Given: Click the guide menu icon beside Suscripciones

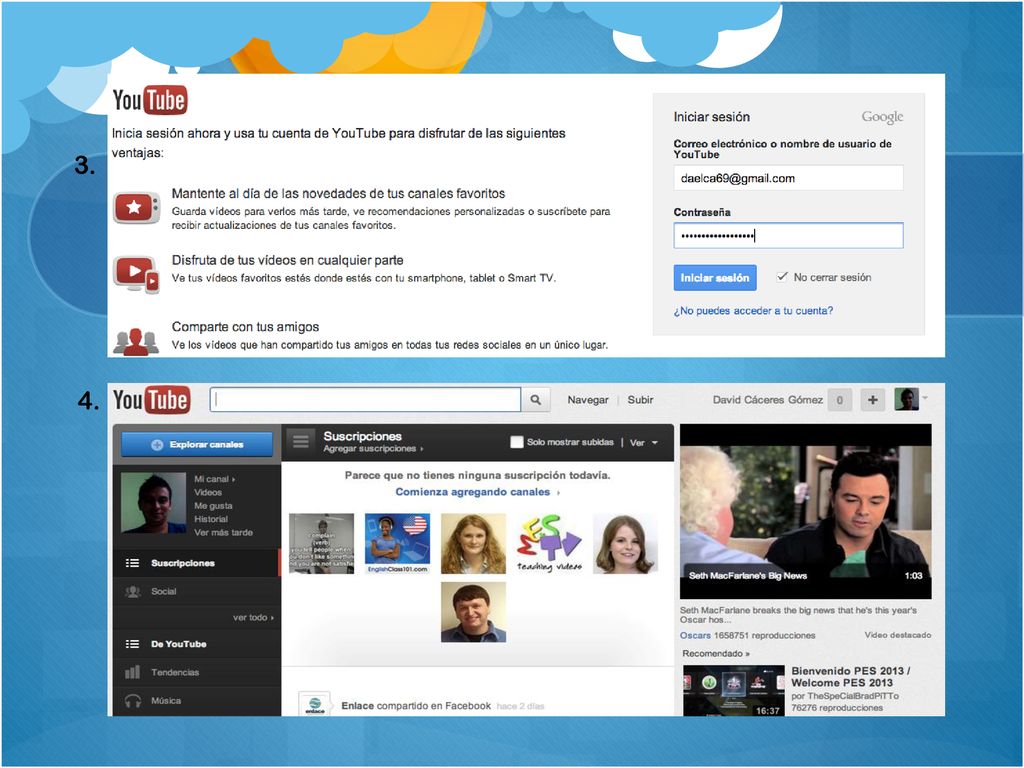Looking at the screenshot, I should point(300,441).
